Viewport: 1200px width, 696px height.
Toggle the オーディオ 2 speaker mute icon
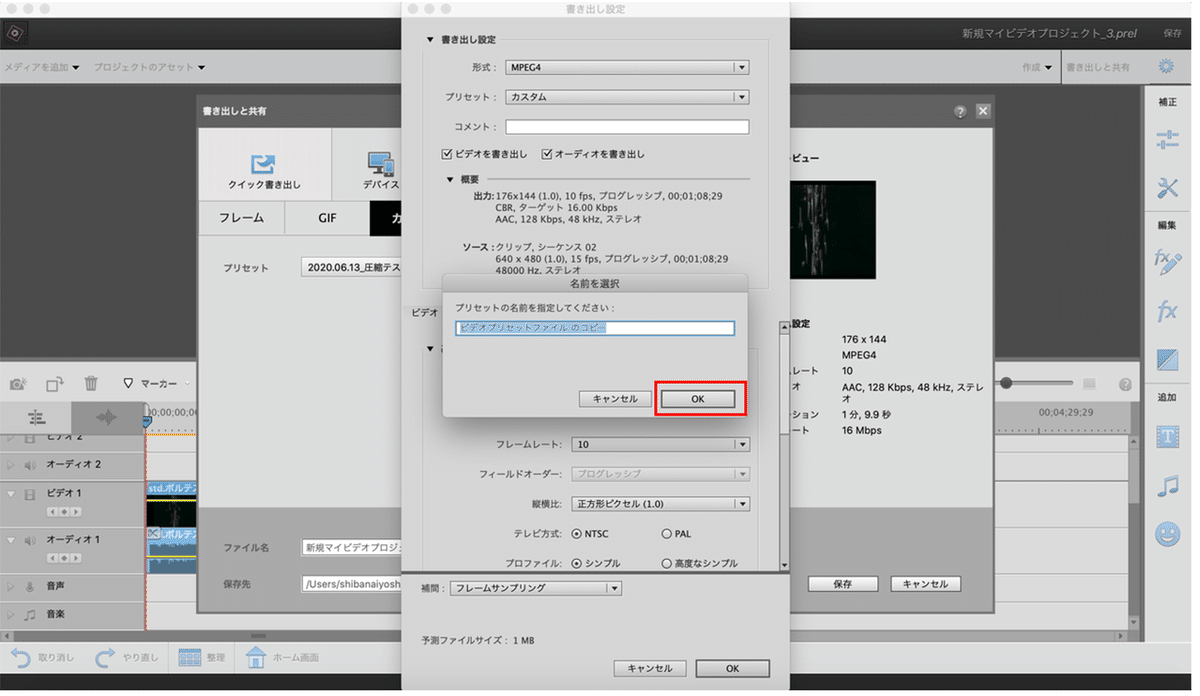click(30, 465)
